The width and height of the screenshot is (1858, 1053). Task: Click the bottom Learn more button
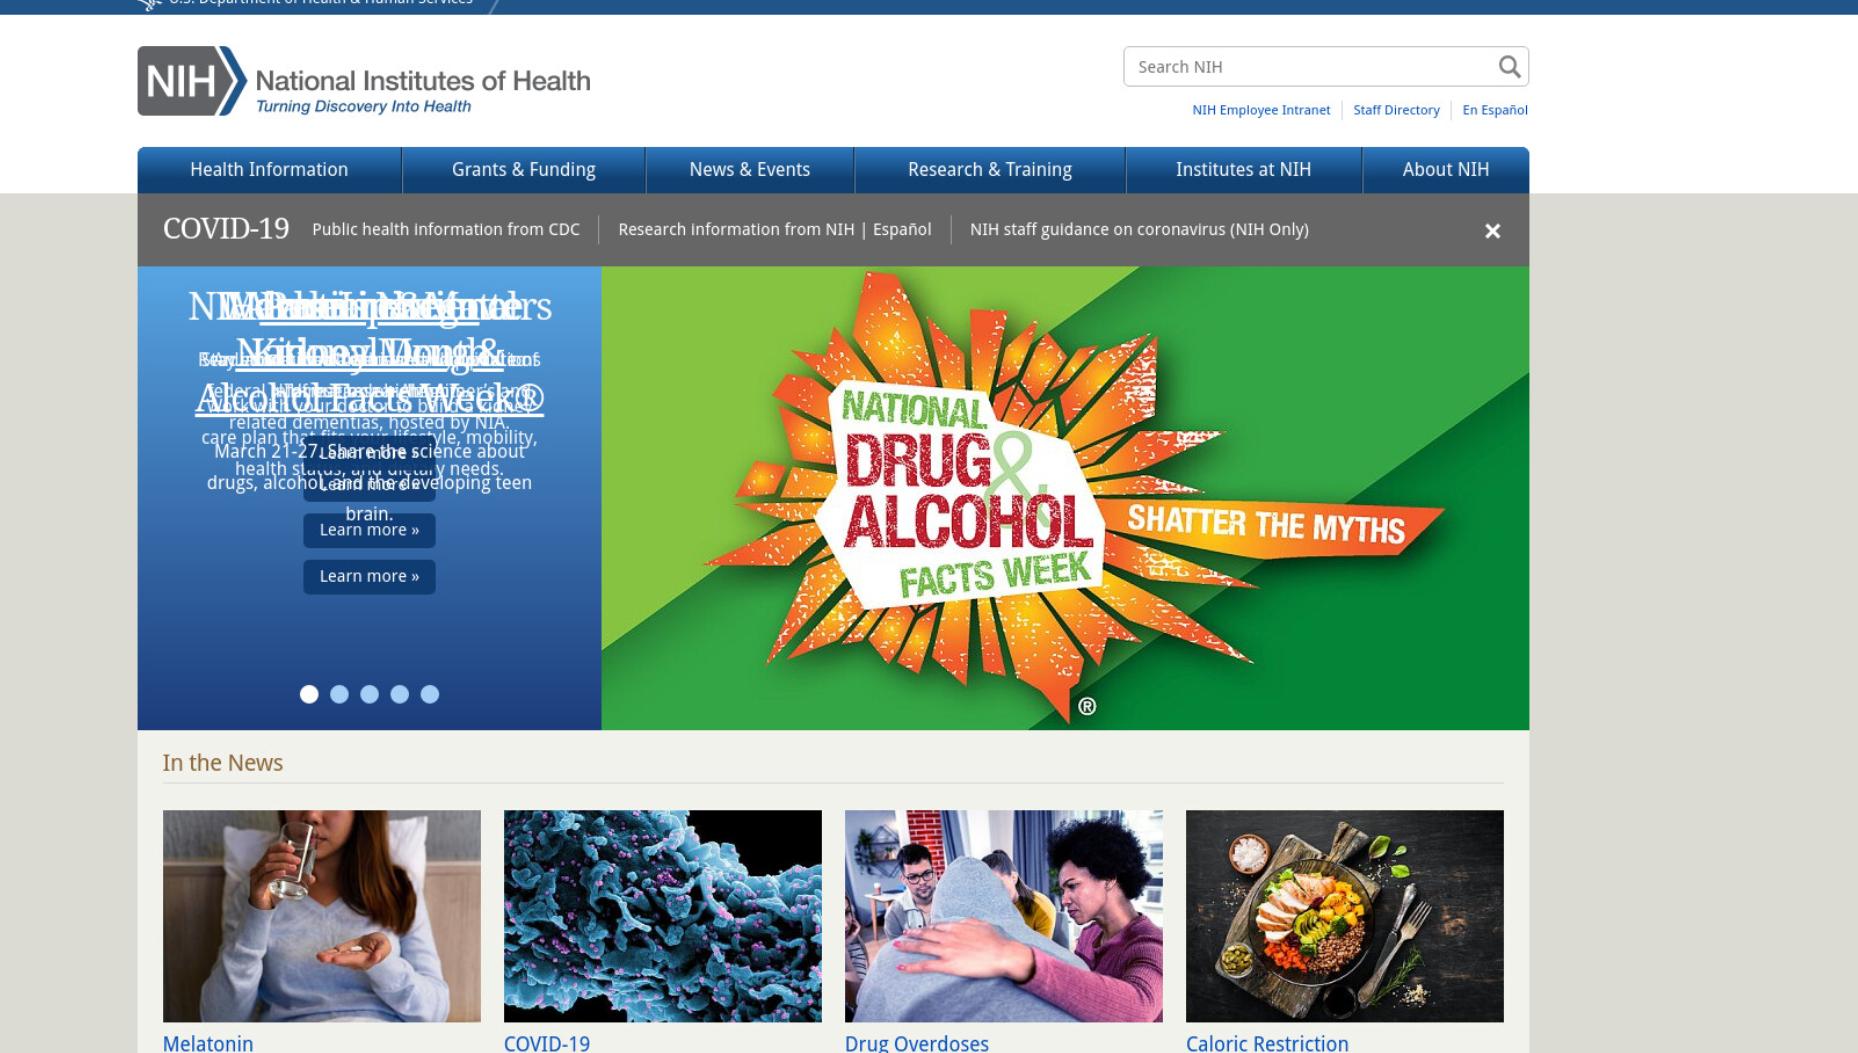tap(369, 577)
